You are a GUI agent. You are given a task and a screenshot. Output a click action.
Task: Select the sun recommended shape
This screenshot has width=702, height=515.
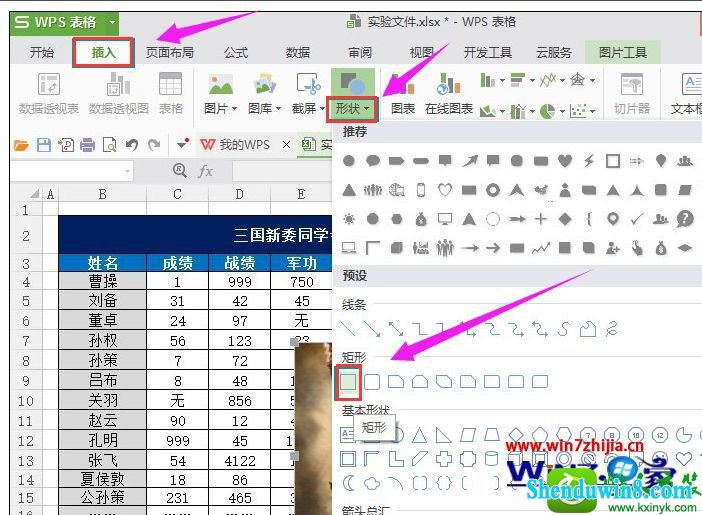coord(348,219)
